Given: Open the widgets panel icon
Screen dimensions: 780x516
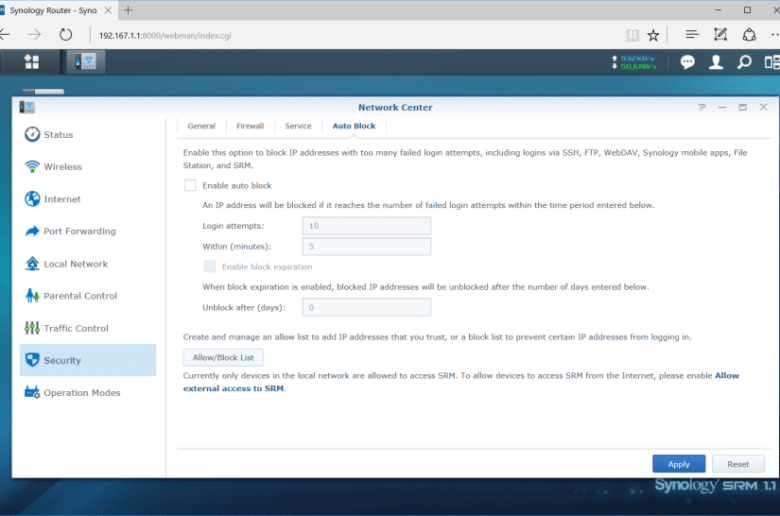Looking at the screenshot, I should 772,62.
